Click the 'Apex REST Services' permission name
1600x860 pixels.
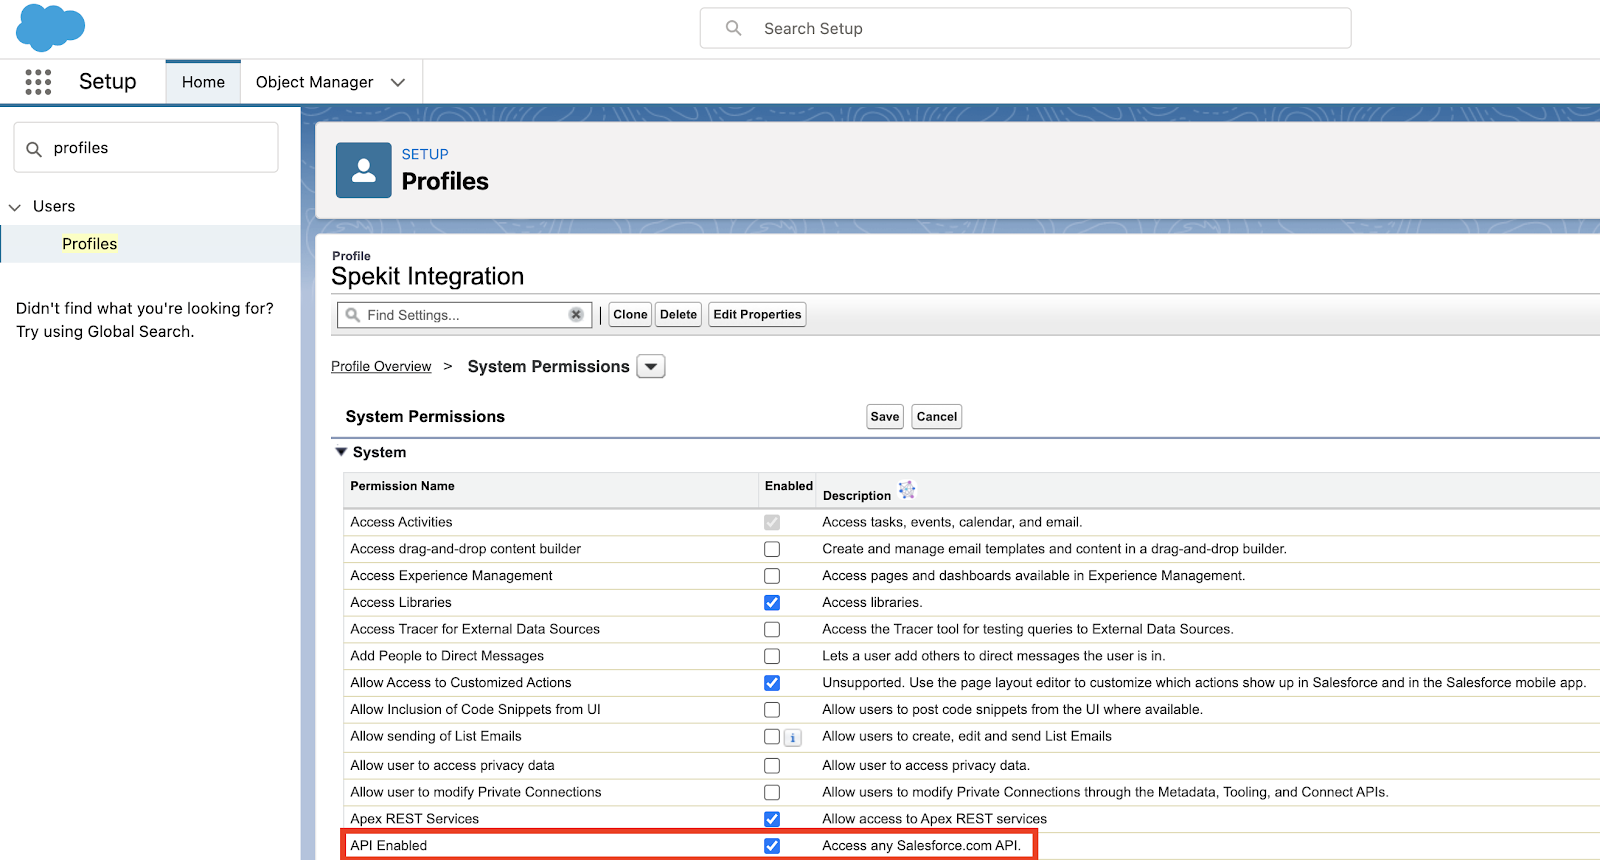click(x=414, y=819)
